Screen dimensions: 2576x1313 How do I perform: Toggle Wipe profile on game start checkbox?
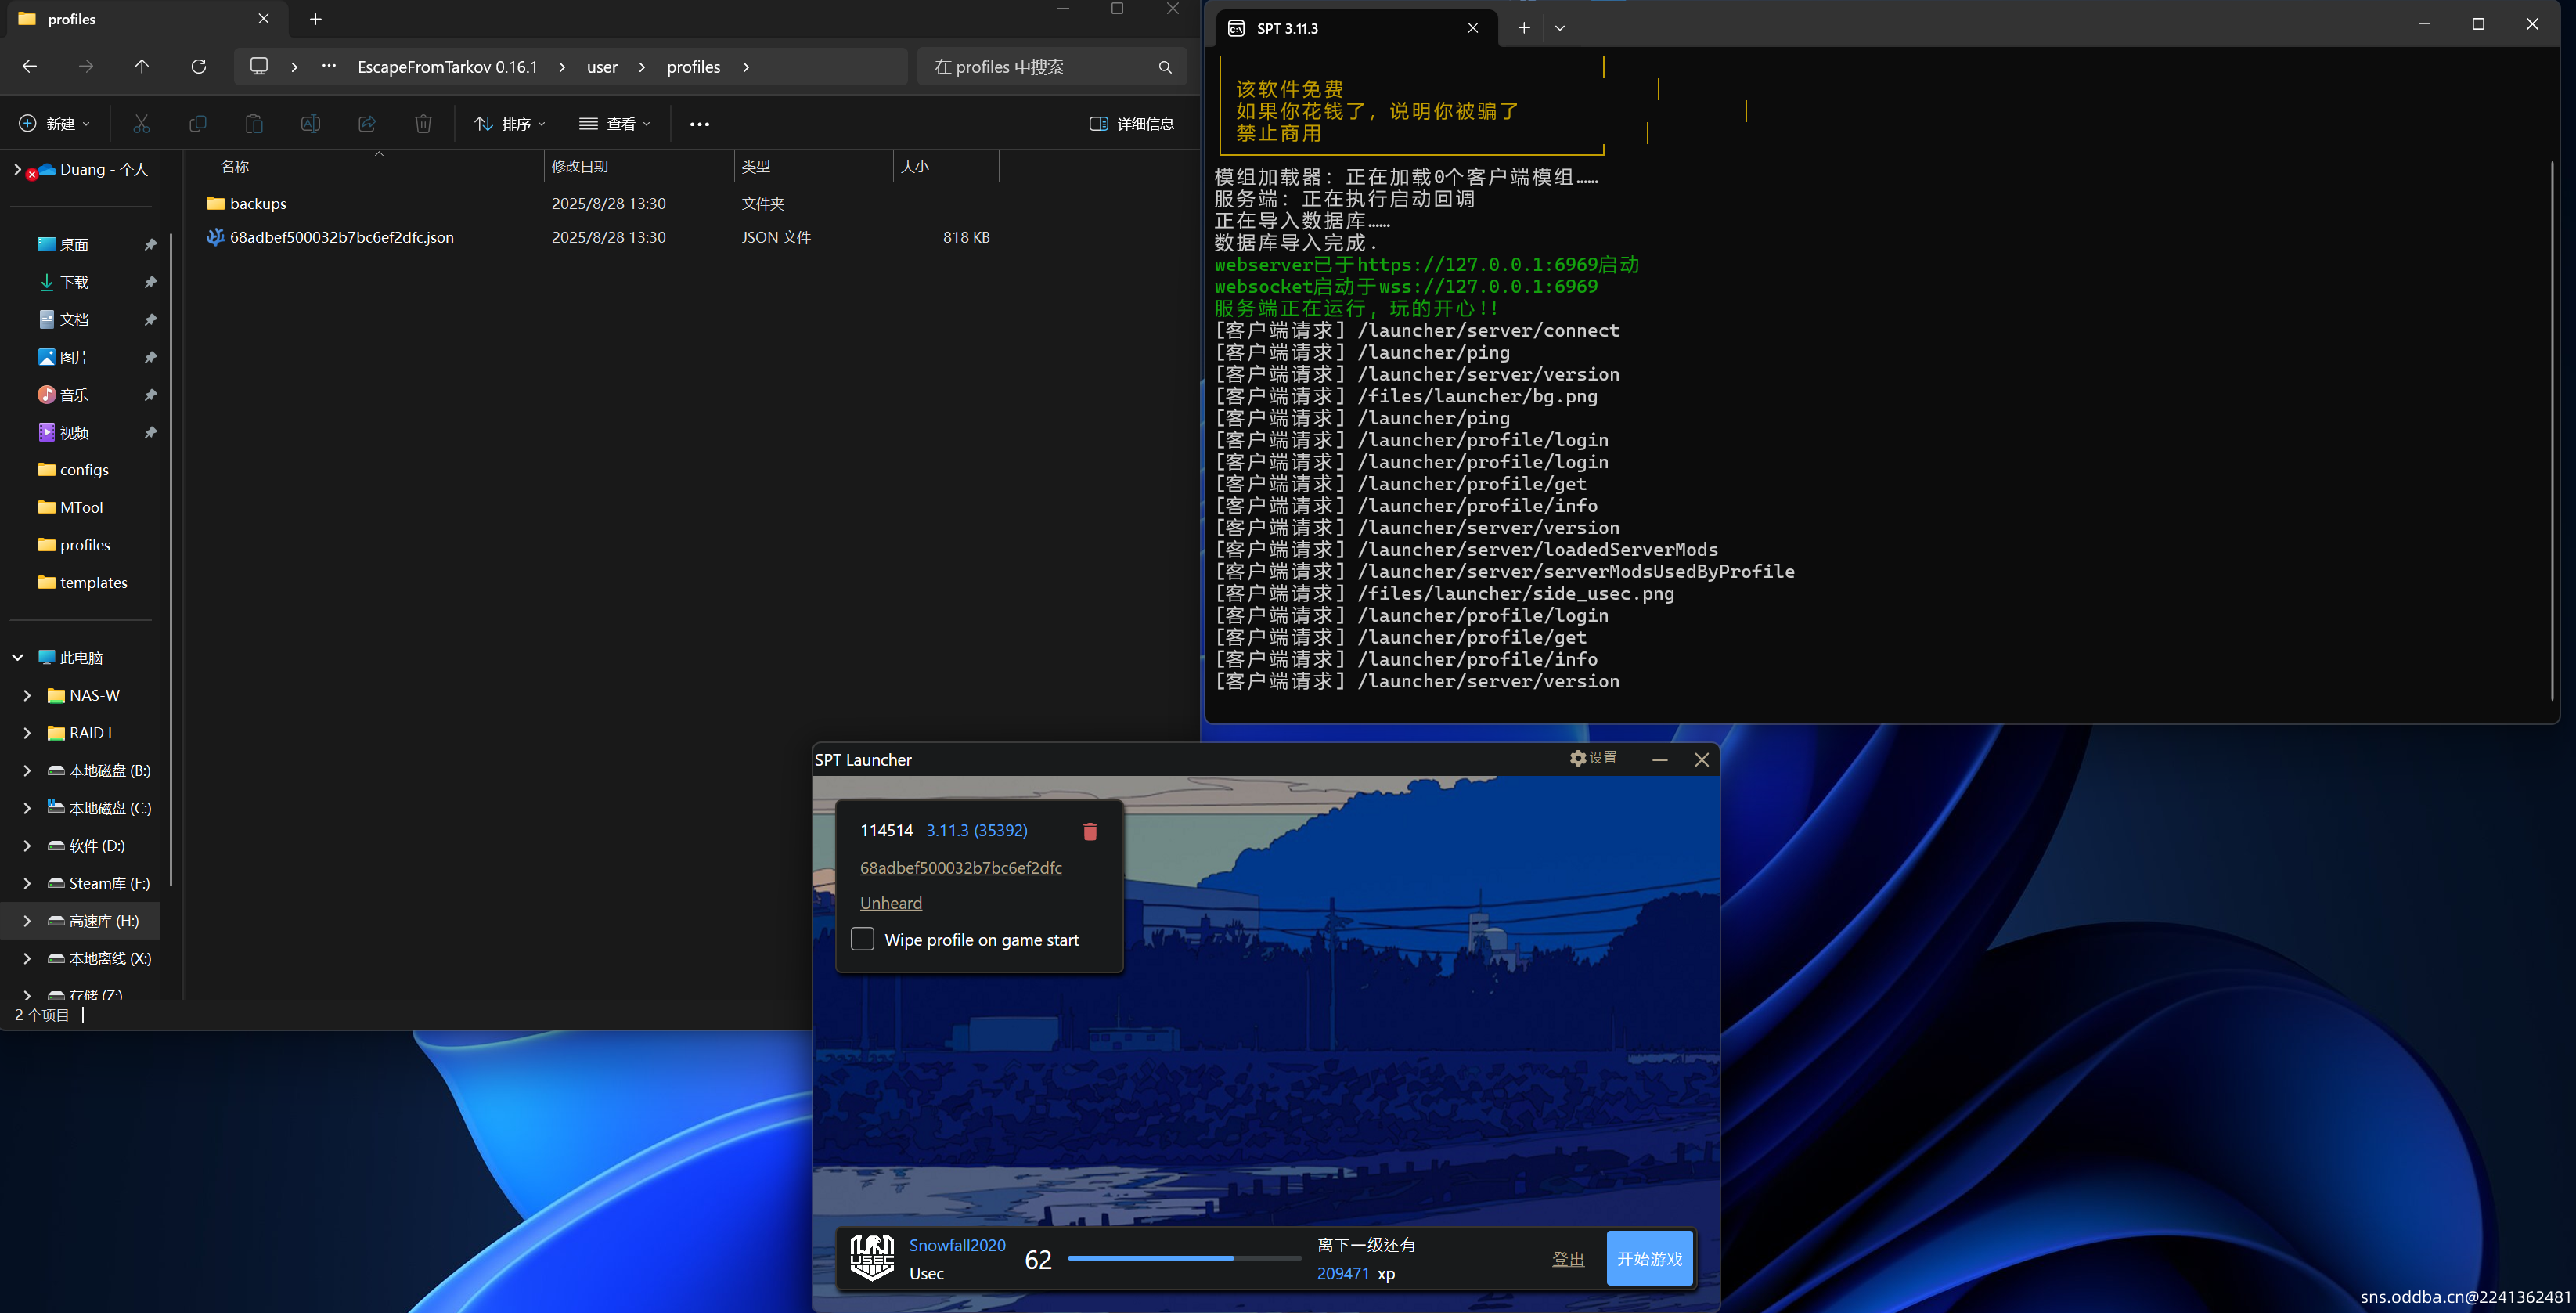point(862,939)
